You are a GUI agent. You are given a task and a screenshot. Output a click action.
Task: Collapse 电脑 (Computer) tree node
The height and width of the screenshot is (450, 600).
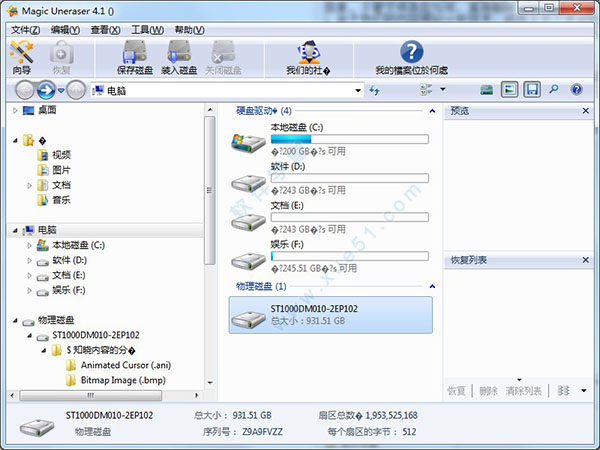15,230
